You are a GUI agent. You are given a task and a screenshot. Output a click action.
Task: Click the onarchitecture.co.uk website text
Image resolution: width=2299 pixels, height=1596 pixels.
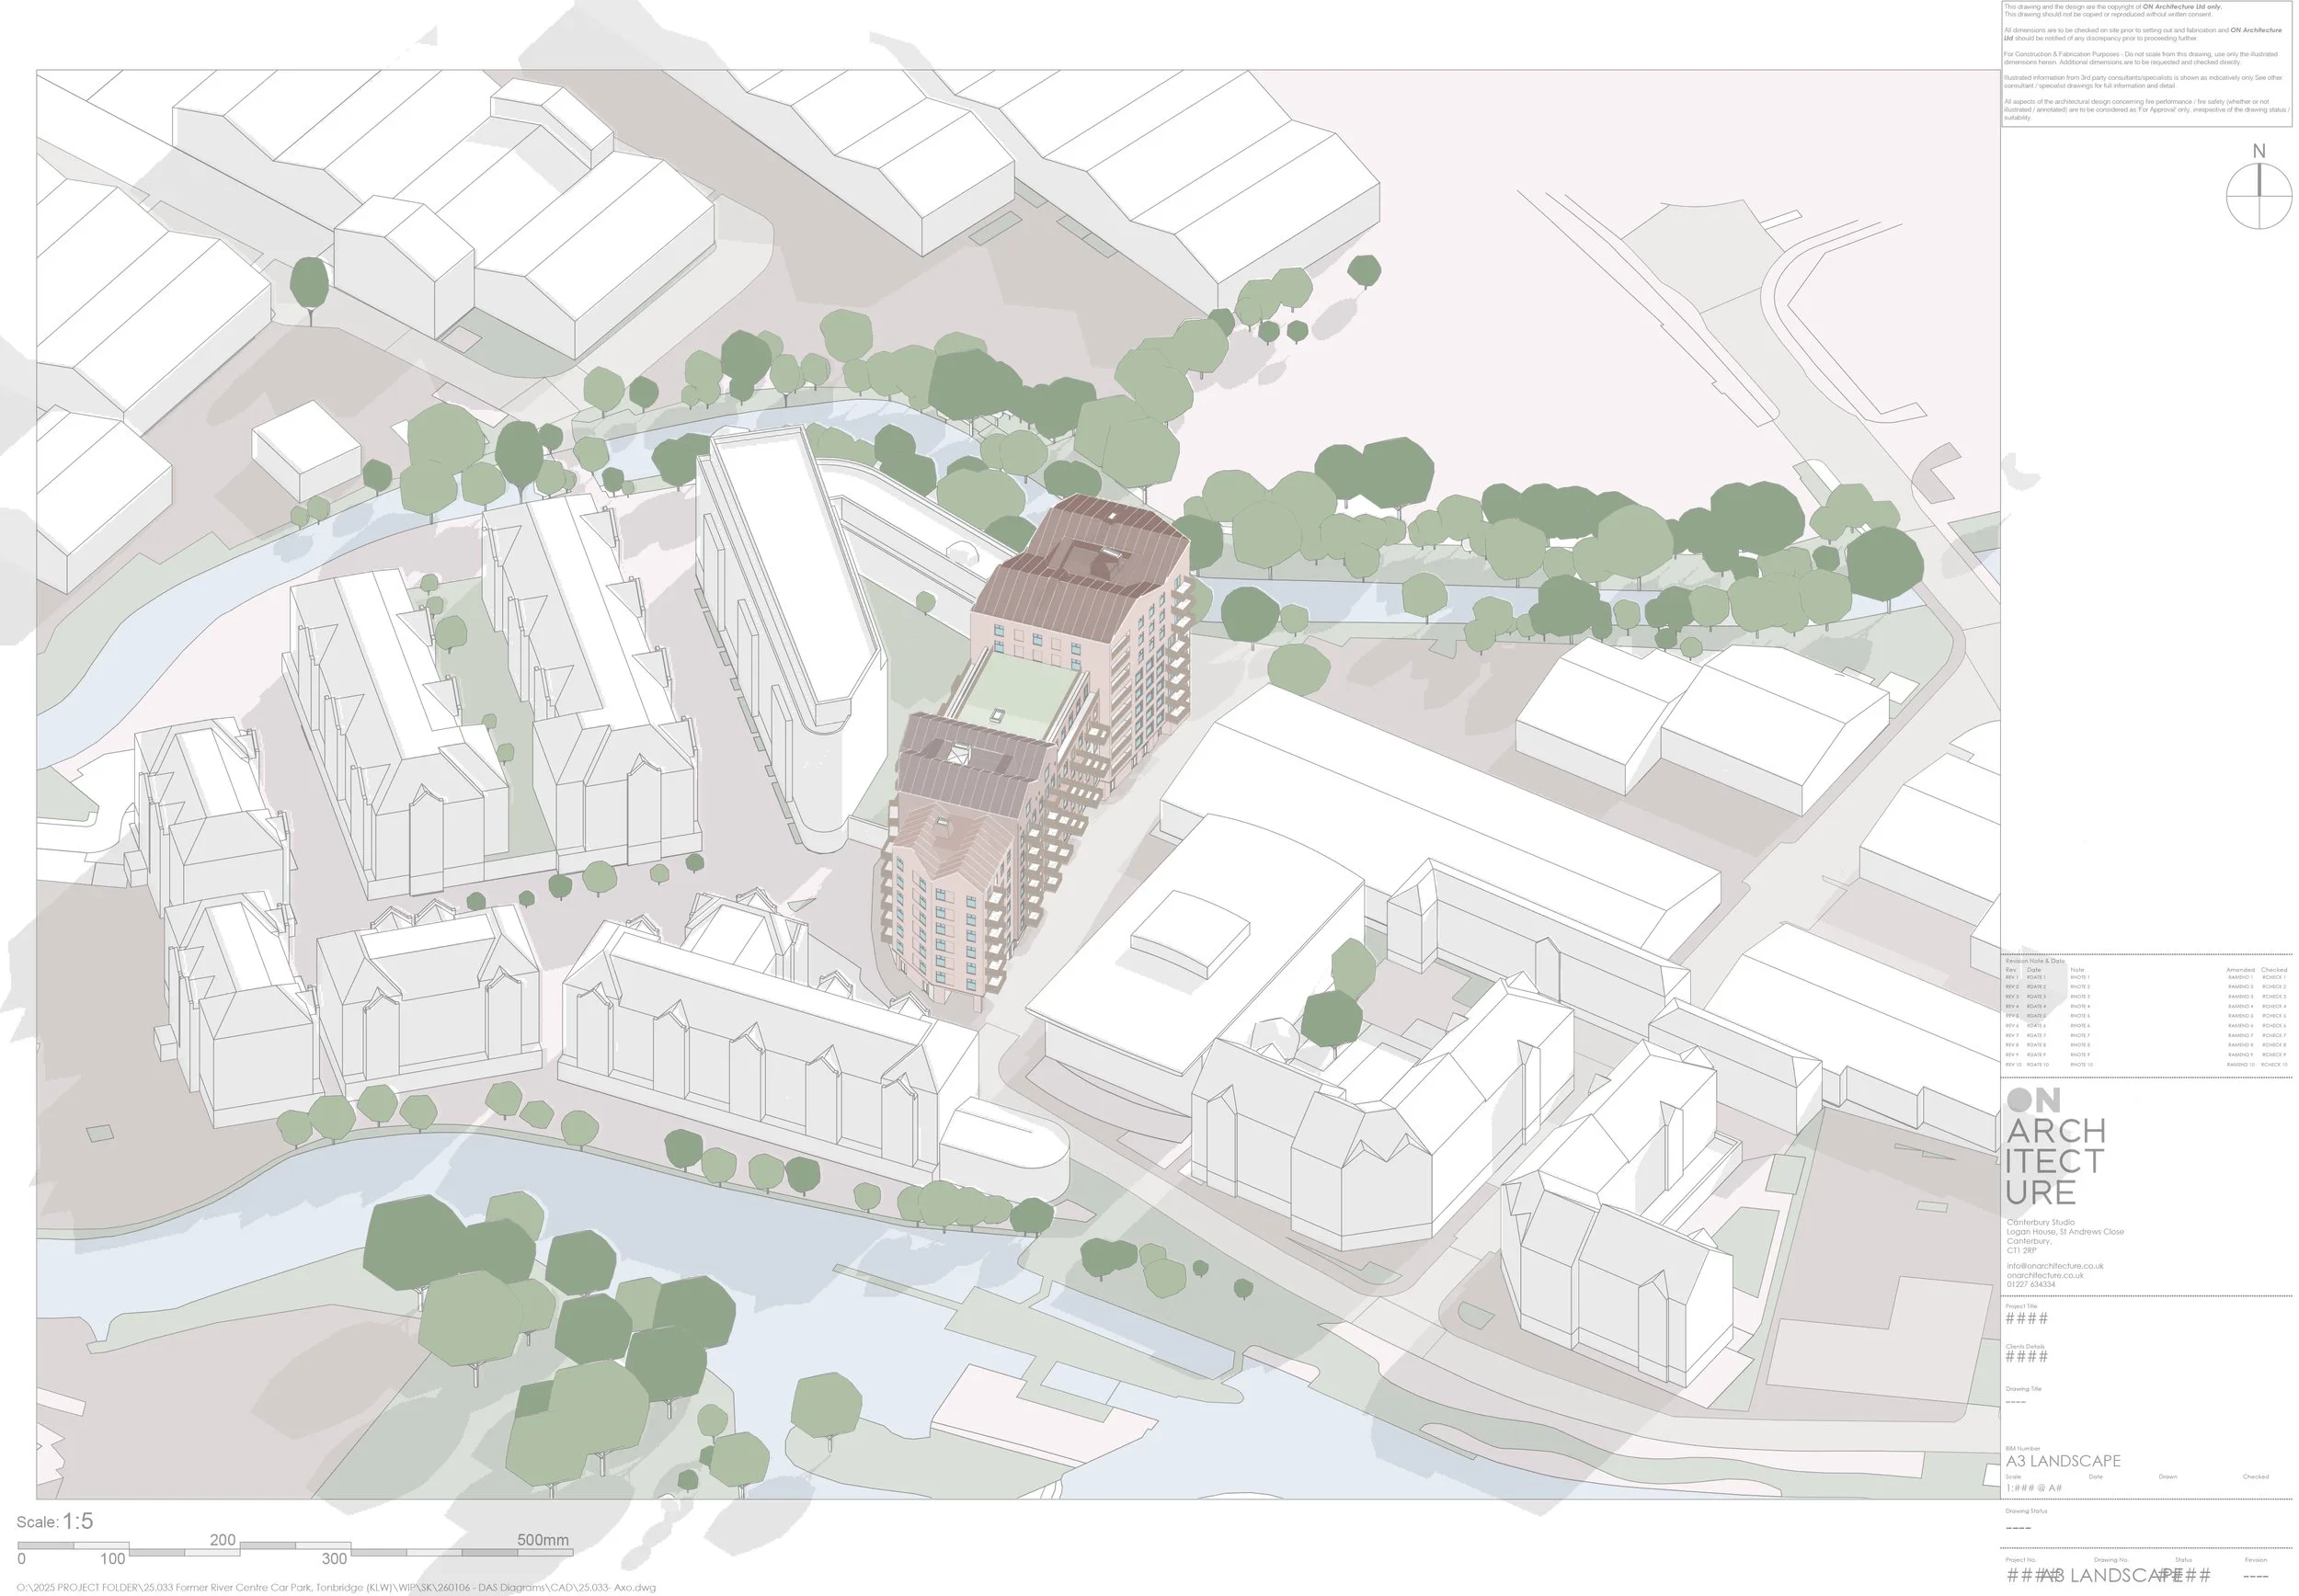pos(2044,1275)
